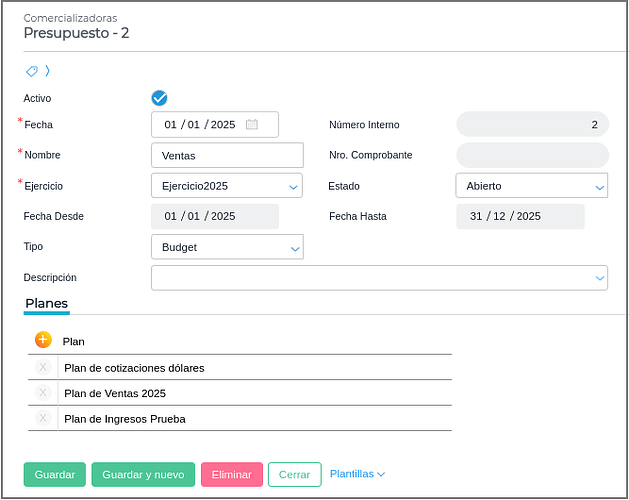This screenshot has width=629, height=500.
Task: Click the Comercializadoras breadcrumb text
Action: click(x=70, y=18)
